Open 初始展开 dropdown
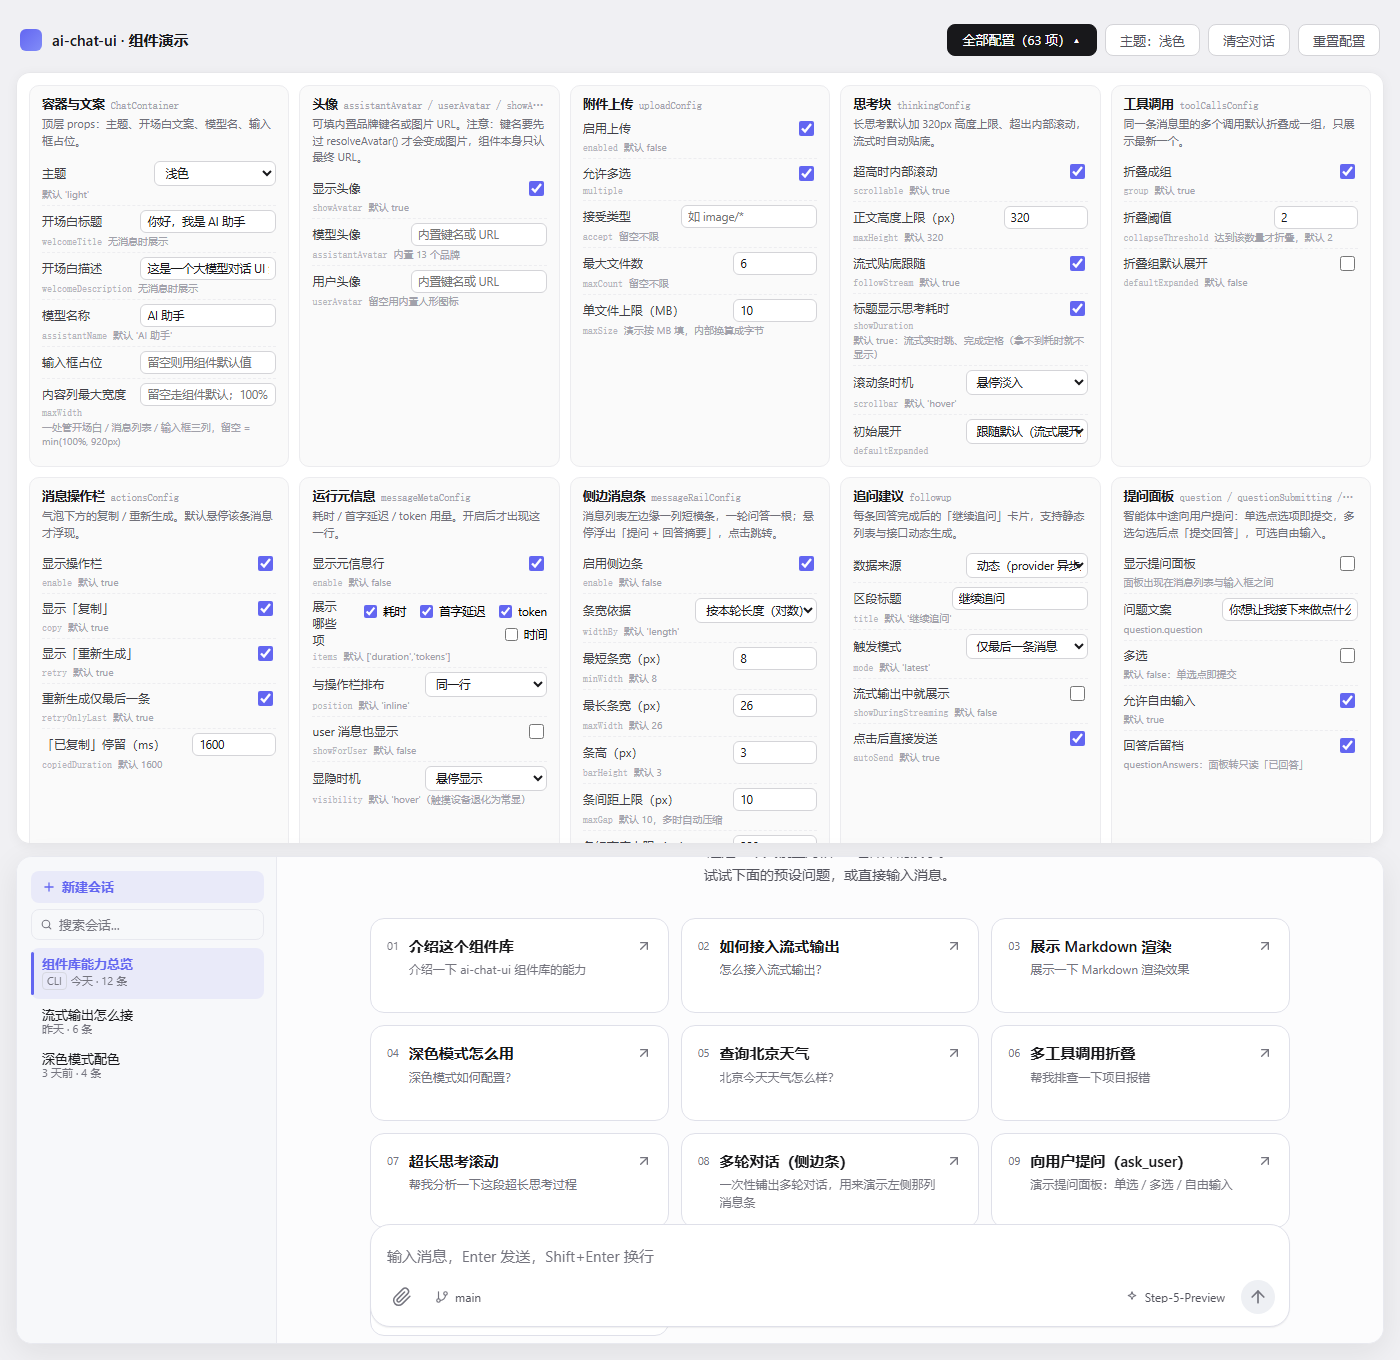The image size is (1400, 1360). point(1027,431)
